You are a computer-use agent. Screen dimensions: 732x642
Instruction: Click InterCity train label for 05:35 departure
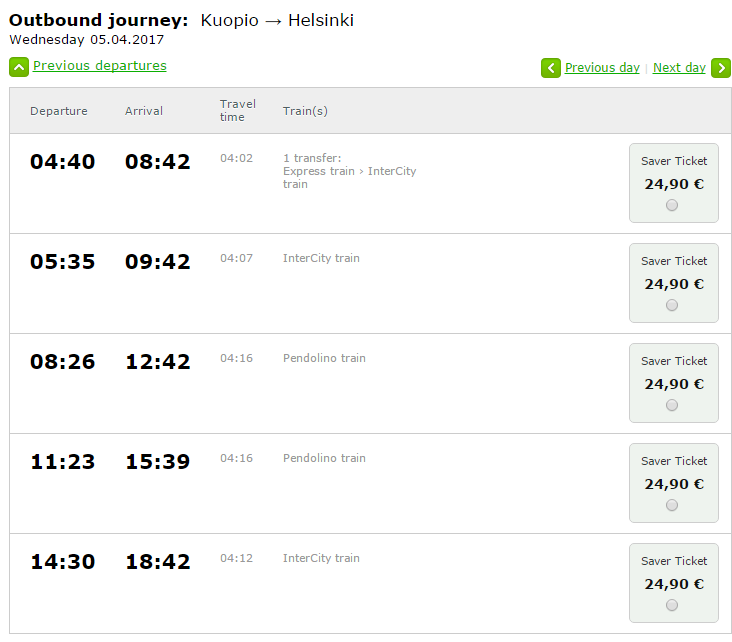coord(321,258)
